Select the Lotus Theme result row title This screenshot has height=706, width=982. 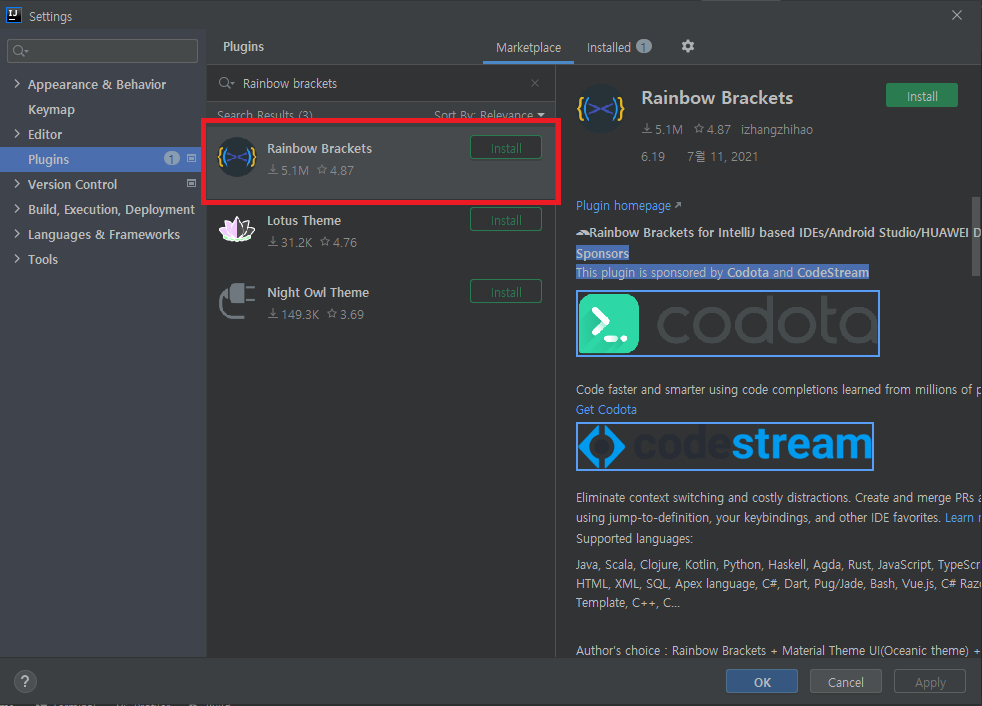coord(304,221)
